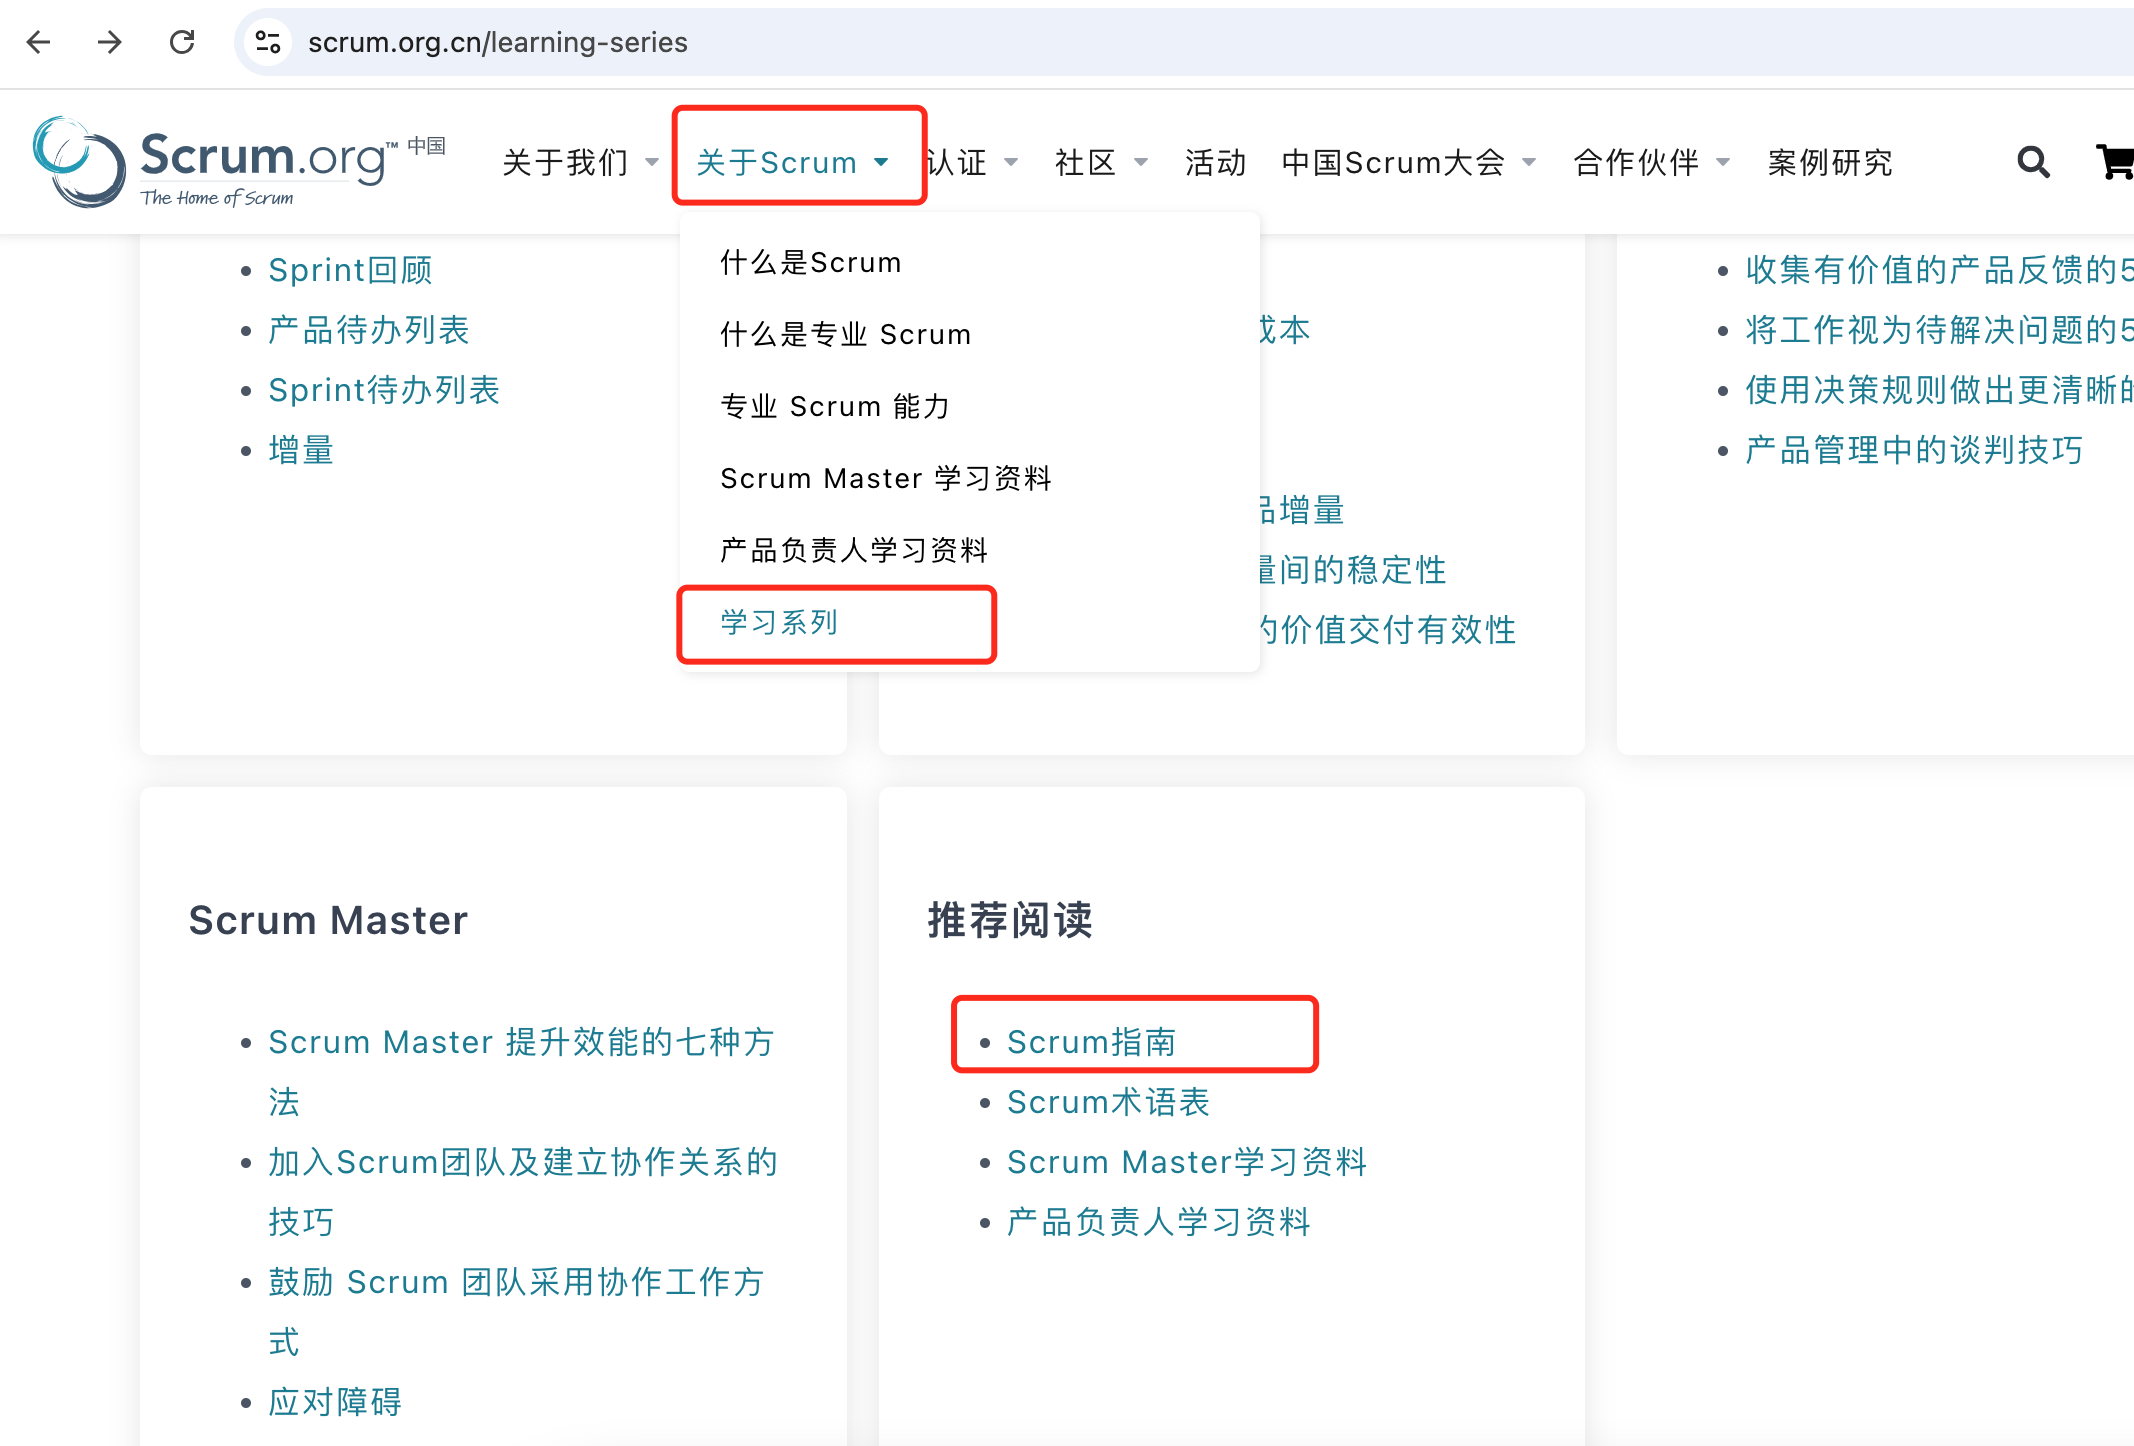
Task: Click the search magnifier icon
Action: (x=2032, y=162)
